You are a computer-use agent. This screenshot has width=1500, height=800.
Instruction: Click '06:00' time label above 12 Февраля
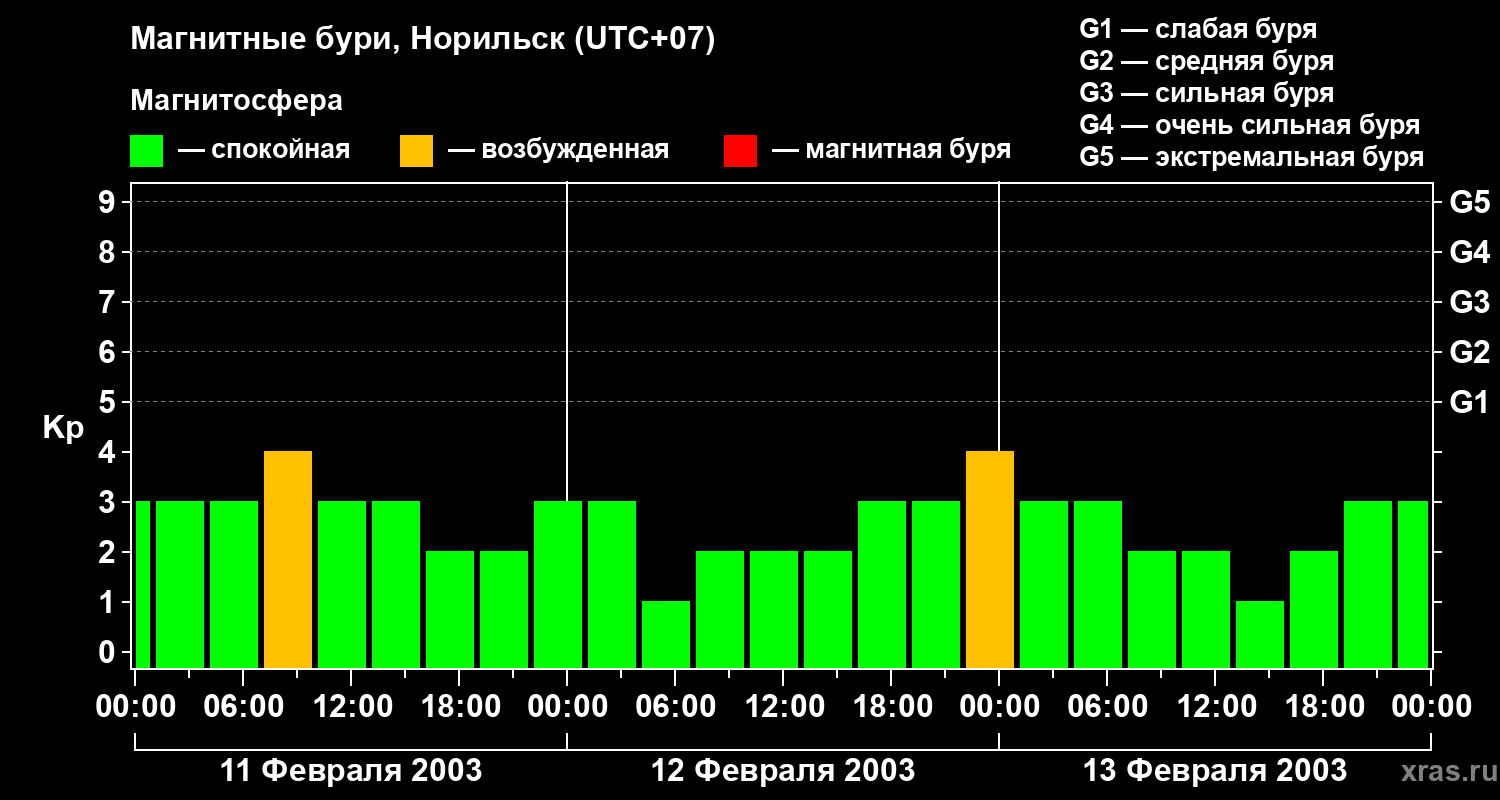675,707
